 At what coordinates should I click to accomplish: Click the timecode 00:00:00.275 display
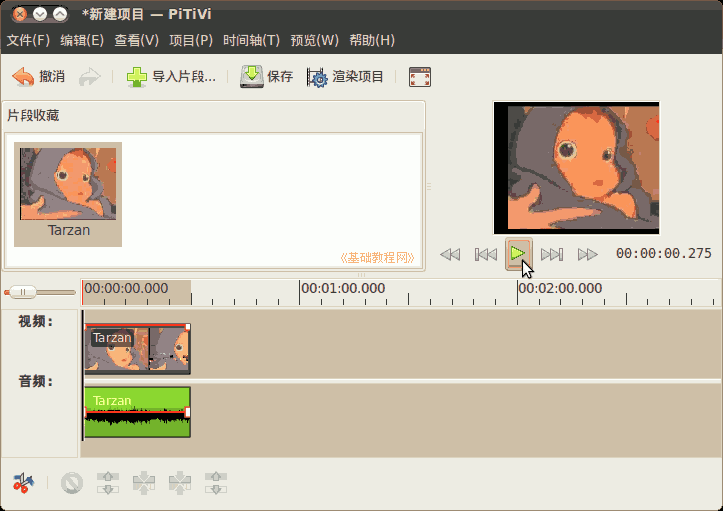click(x=664, y=253)
